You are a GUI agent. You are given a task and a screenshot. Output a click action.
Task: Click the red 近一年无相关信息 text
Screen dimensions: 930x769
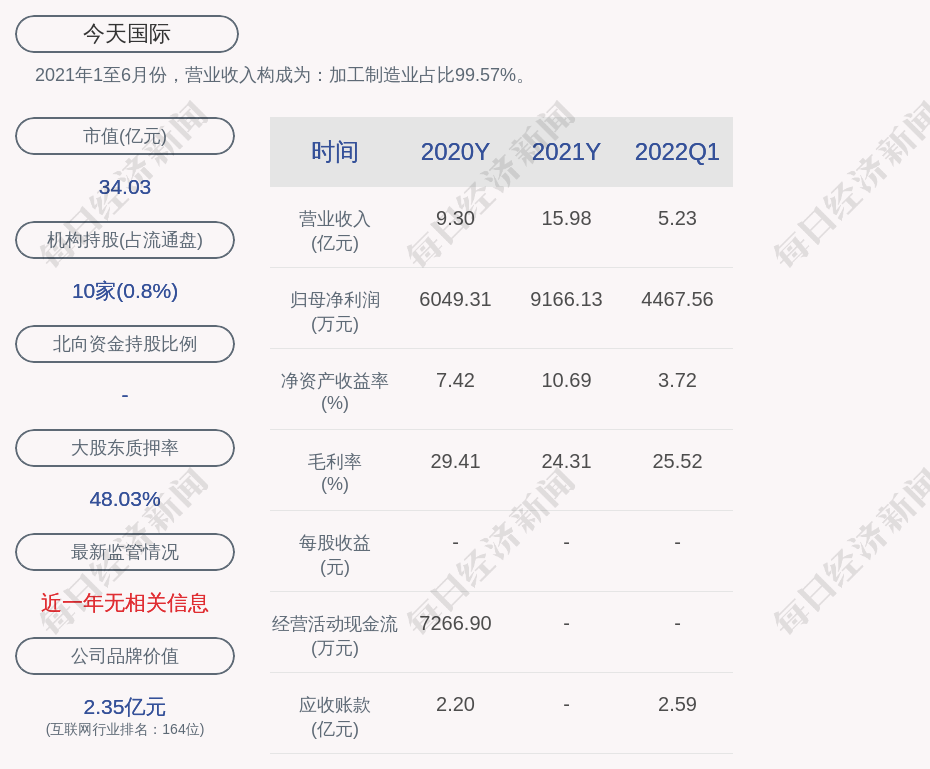pos(125,603)
